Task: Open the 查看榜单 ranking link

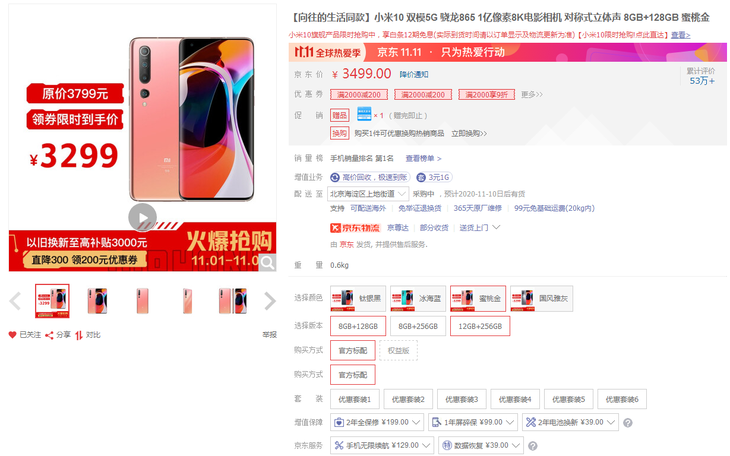Action: (x=423, y=158)
